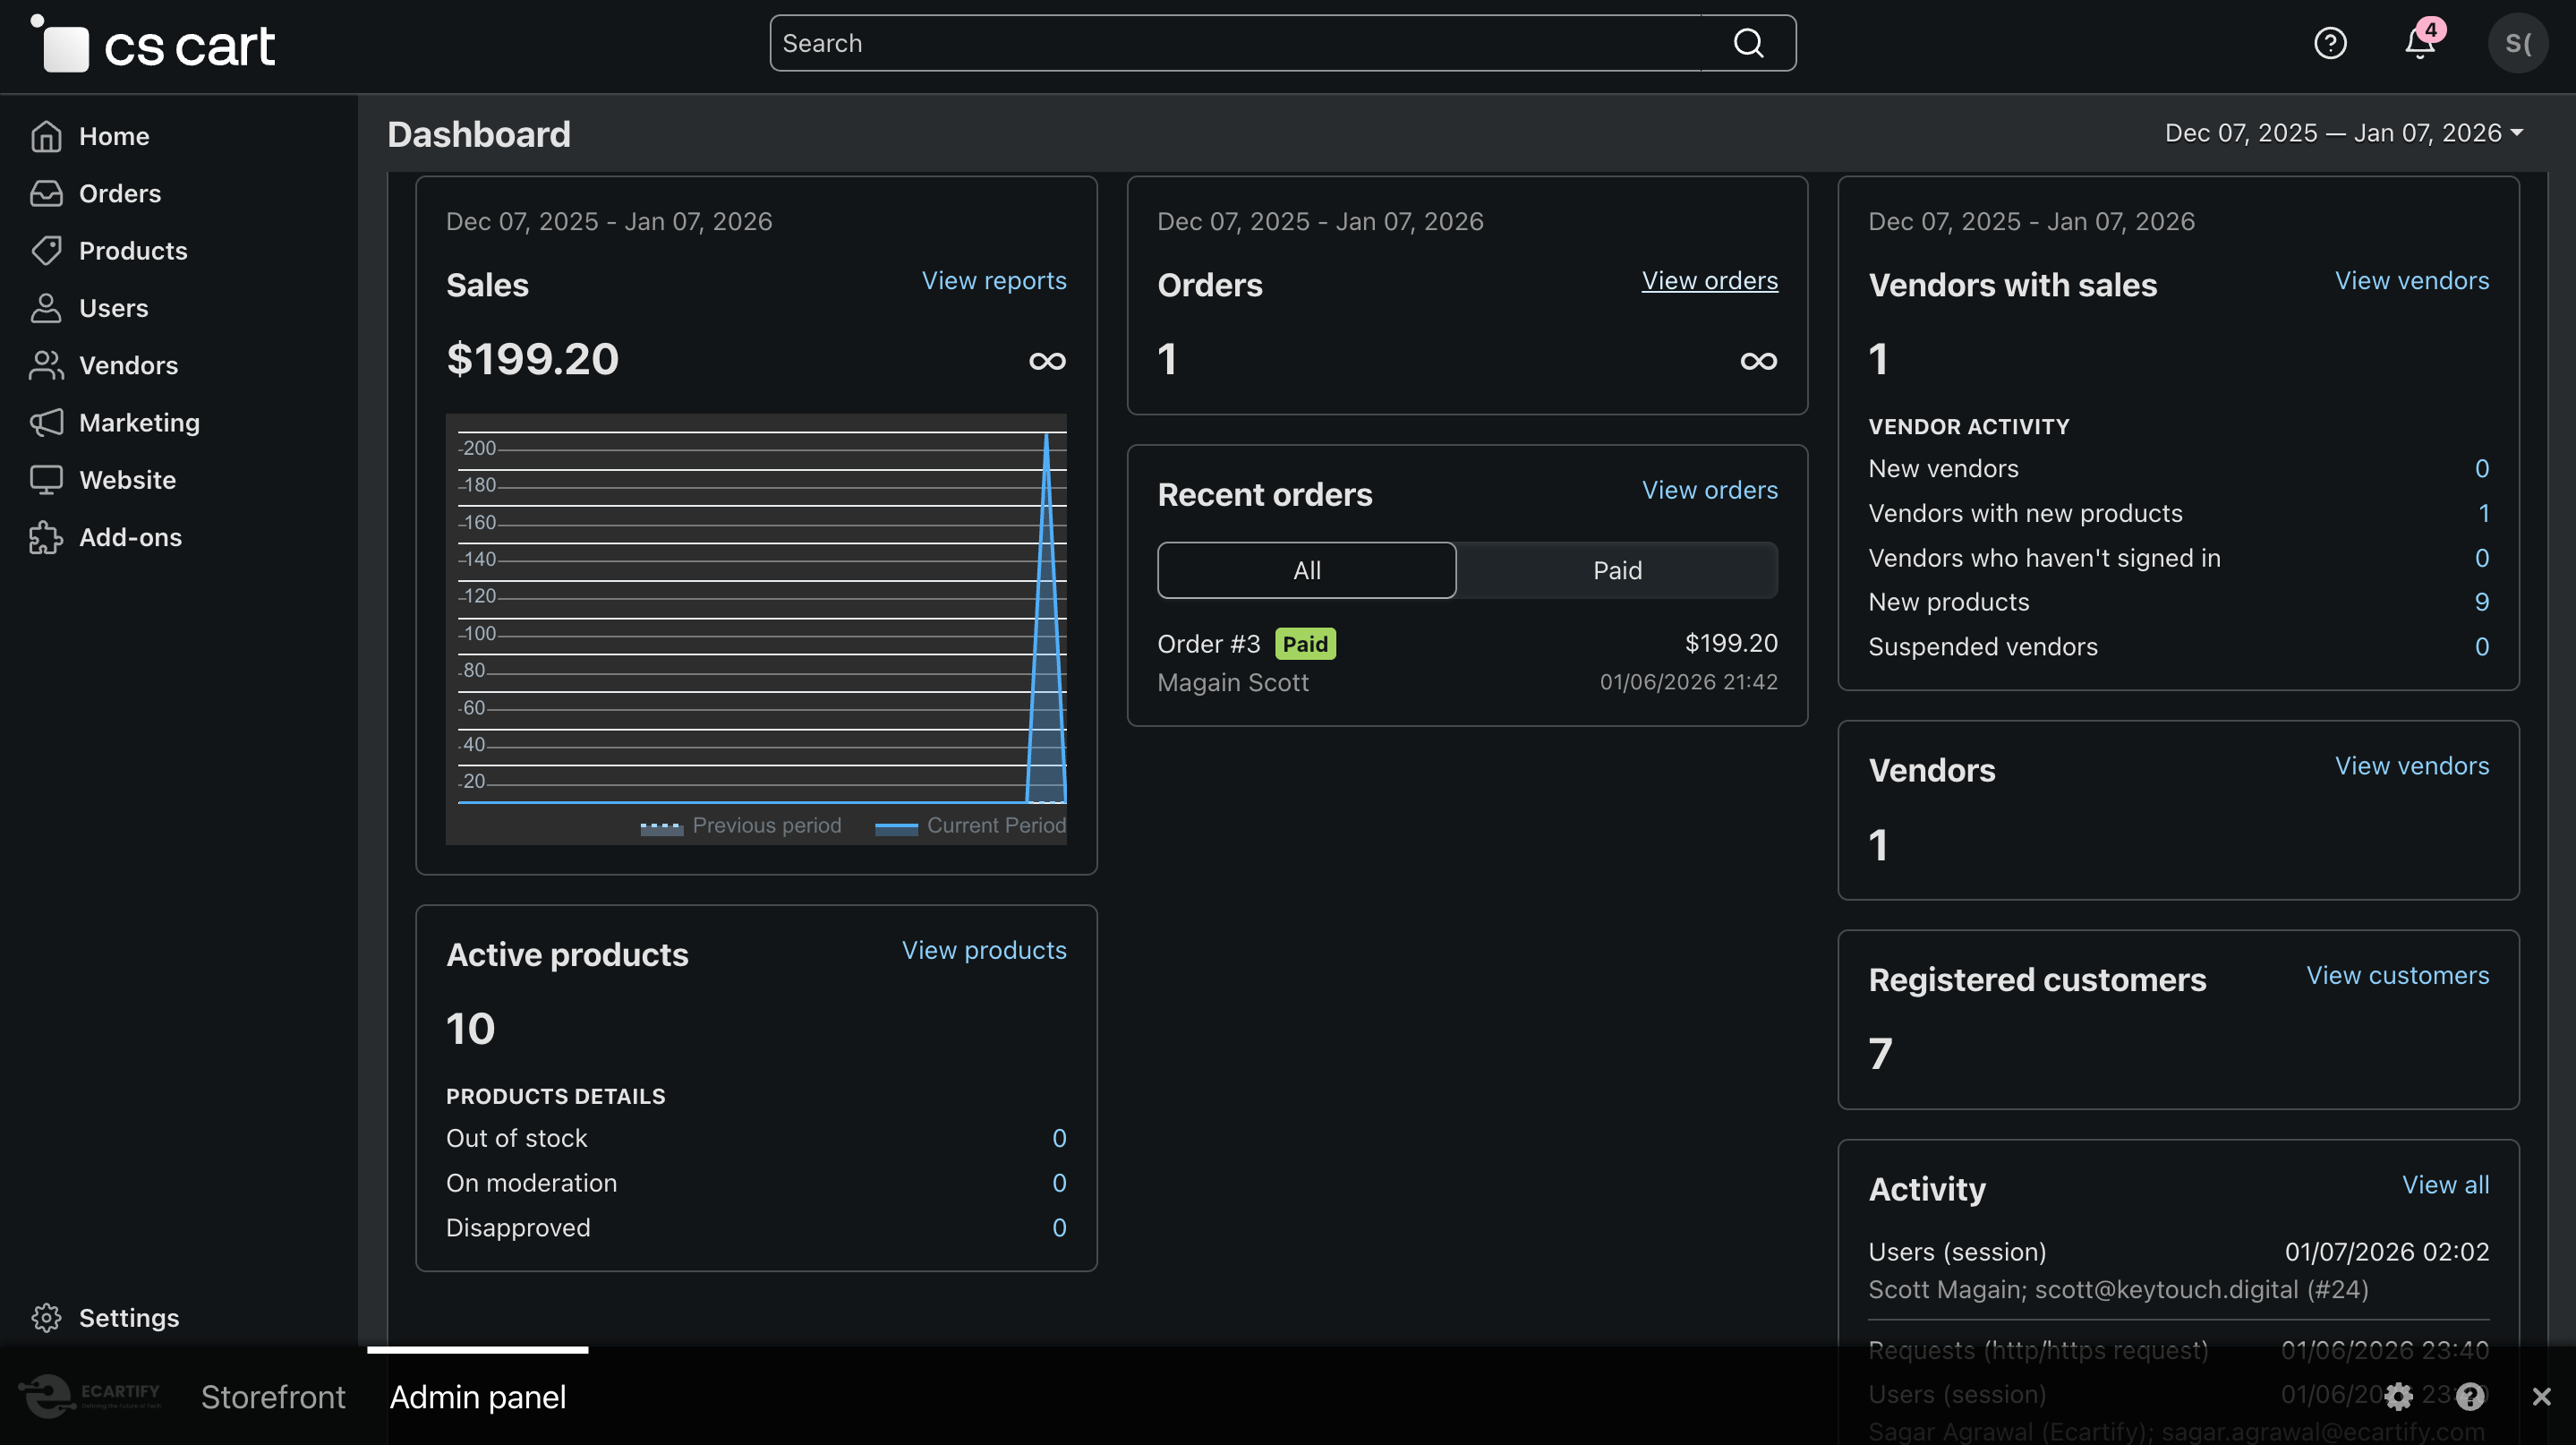Switch to the Storefront tab
2576x1445 pixels.
click(273, 1397)
